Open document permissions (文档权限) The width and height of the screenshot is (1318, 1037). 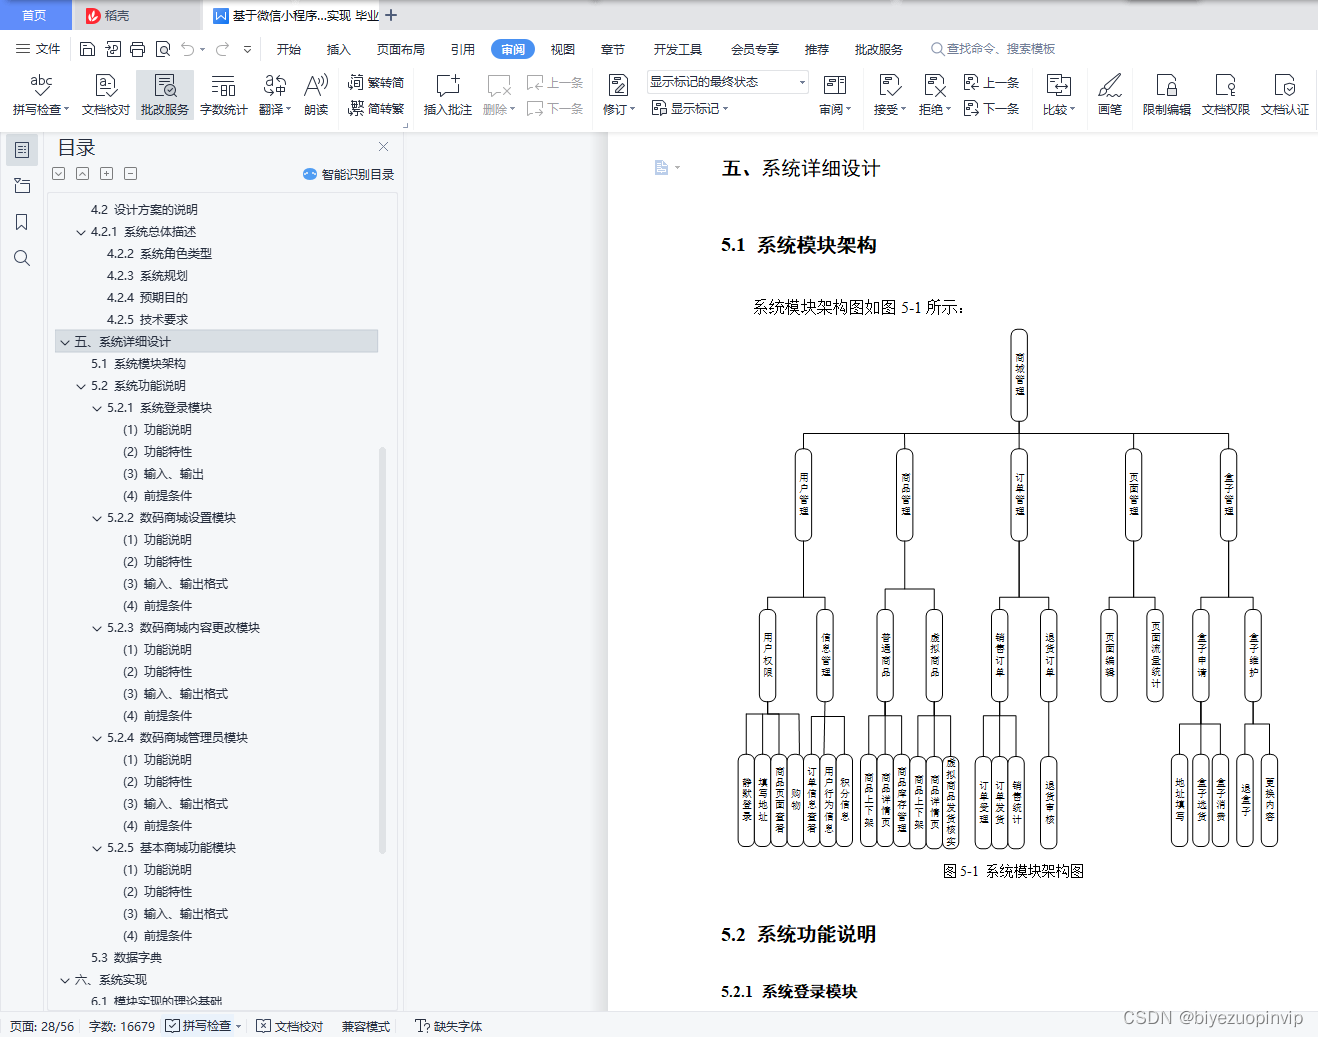click(x=1226, y=95)
